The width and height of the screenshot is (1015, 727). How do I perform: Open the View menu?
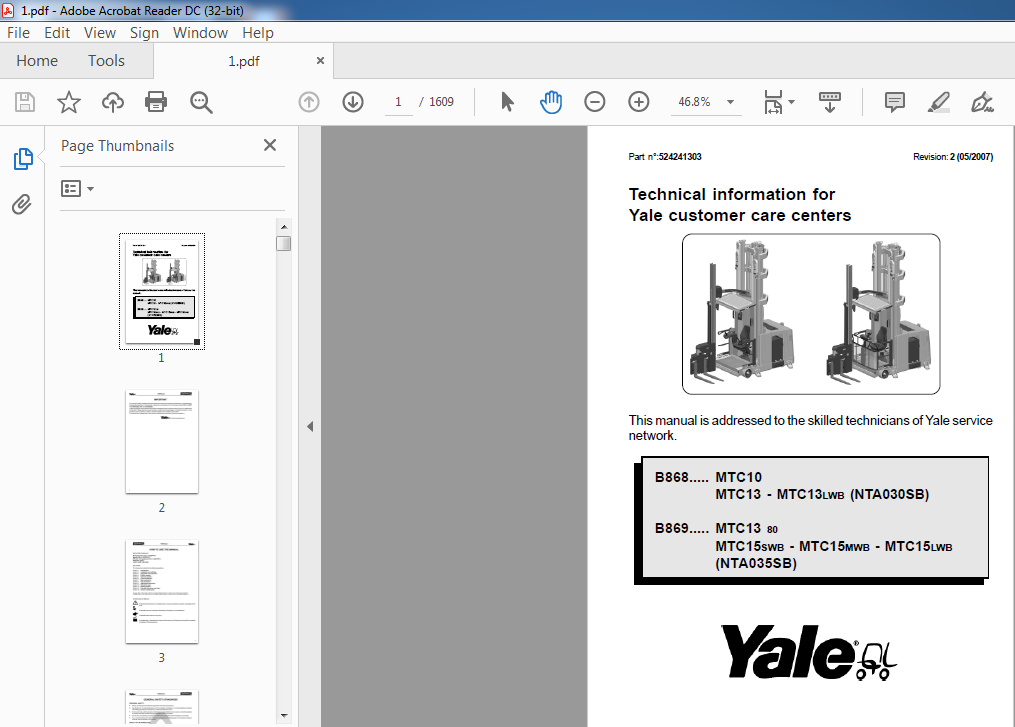[100, 32]
